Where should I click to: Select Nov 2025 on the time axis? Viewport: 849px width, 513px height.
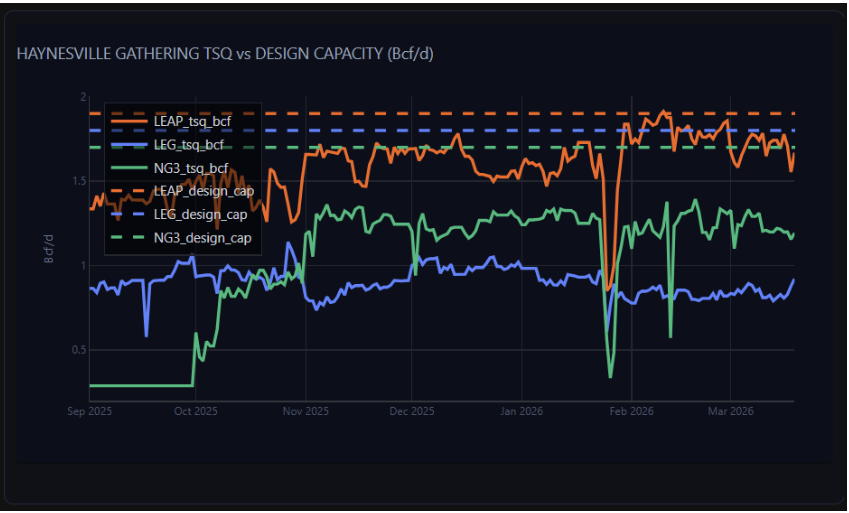pos(305,411)
